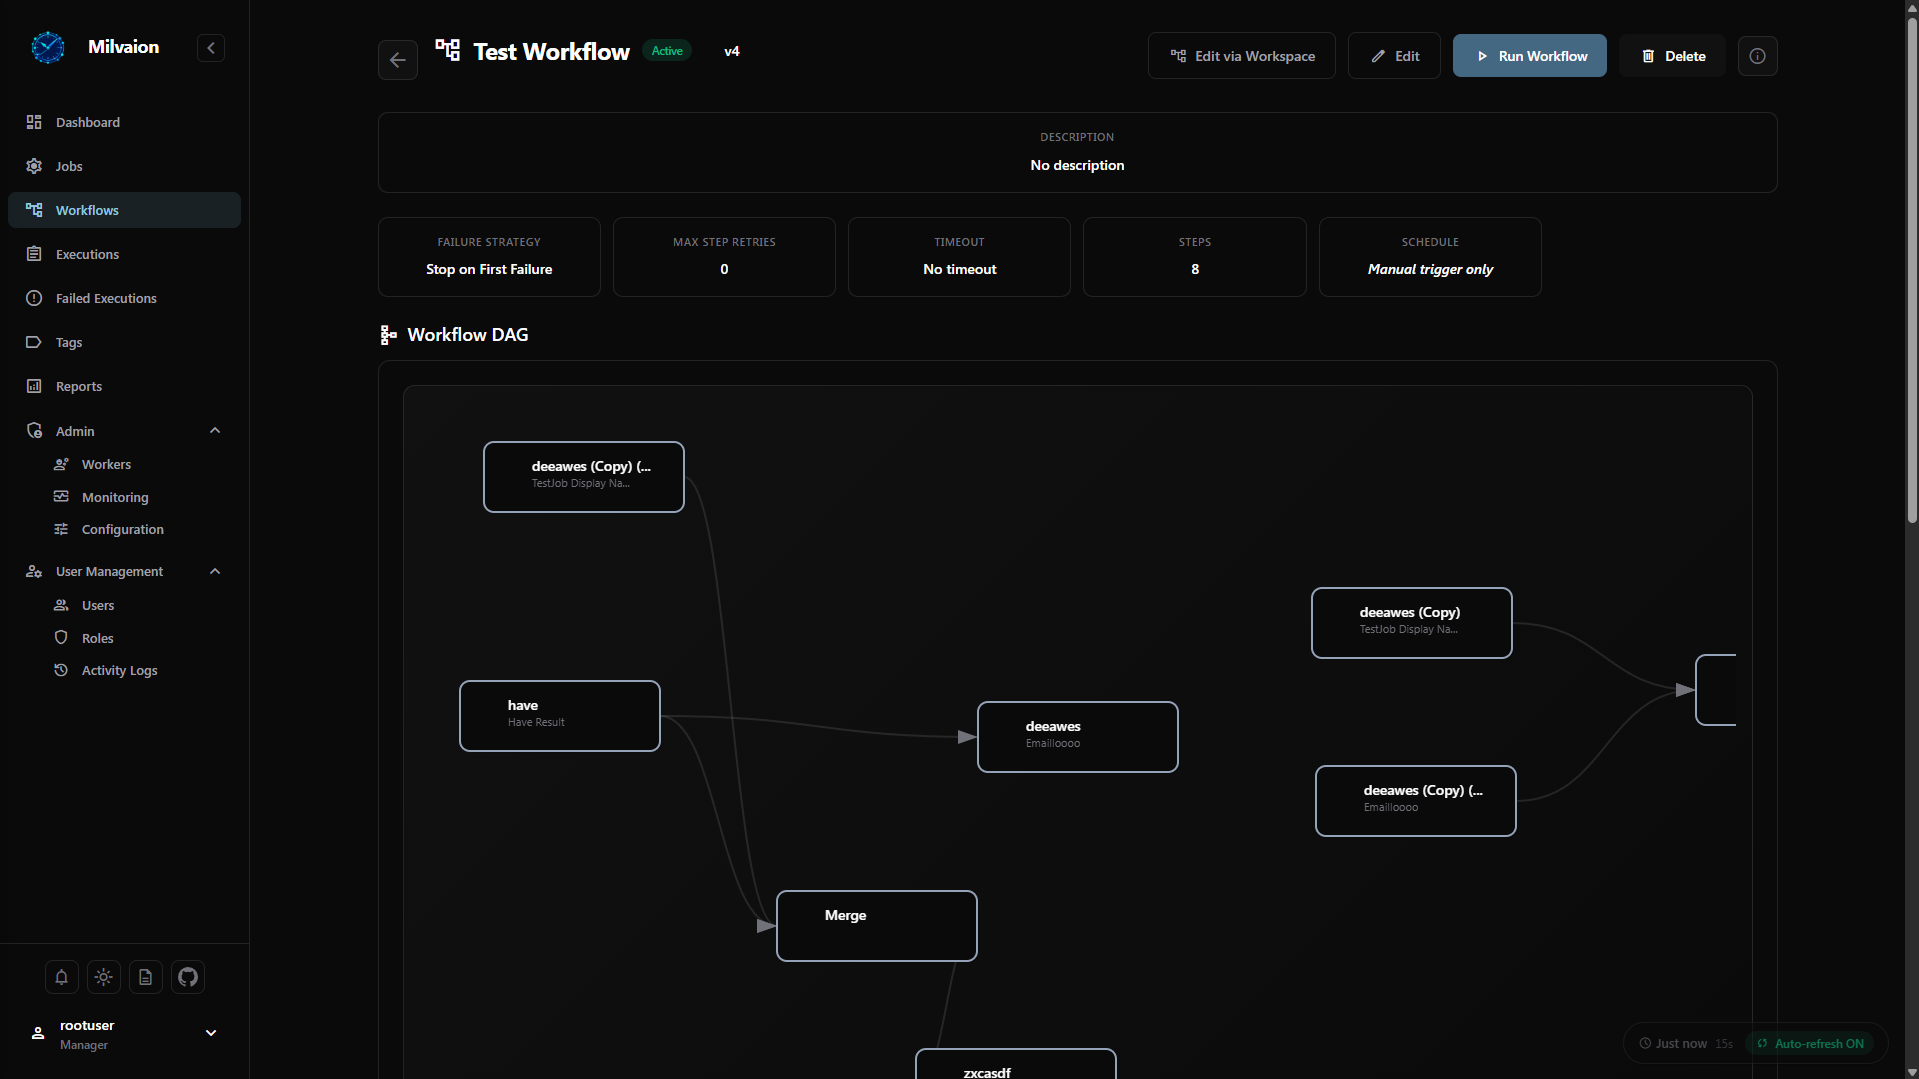Toggle light/dark theme sun icon
Screen dimensions: 1919x1079
click(x=104, y=977)
